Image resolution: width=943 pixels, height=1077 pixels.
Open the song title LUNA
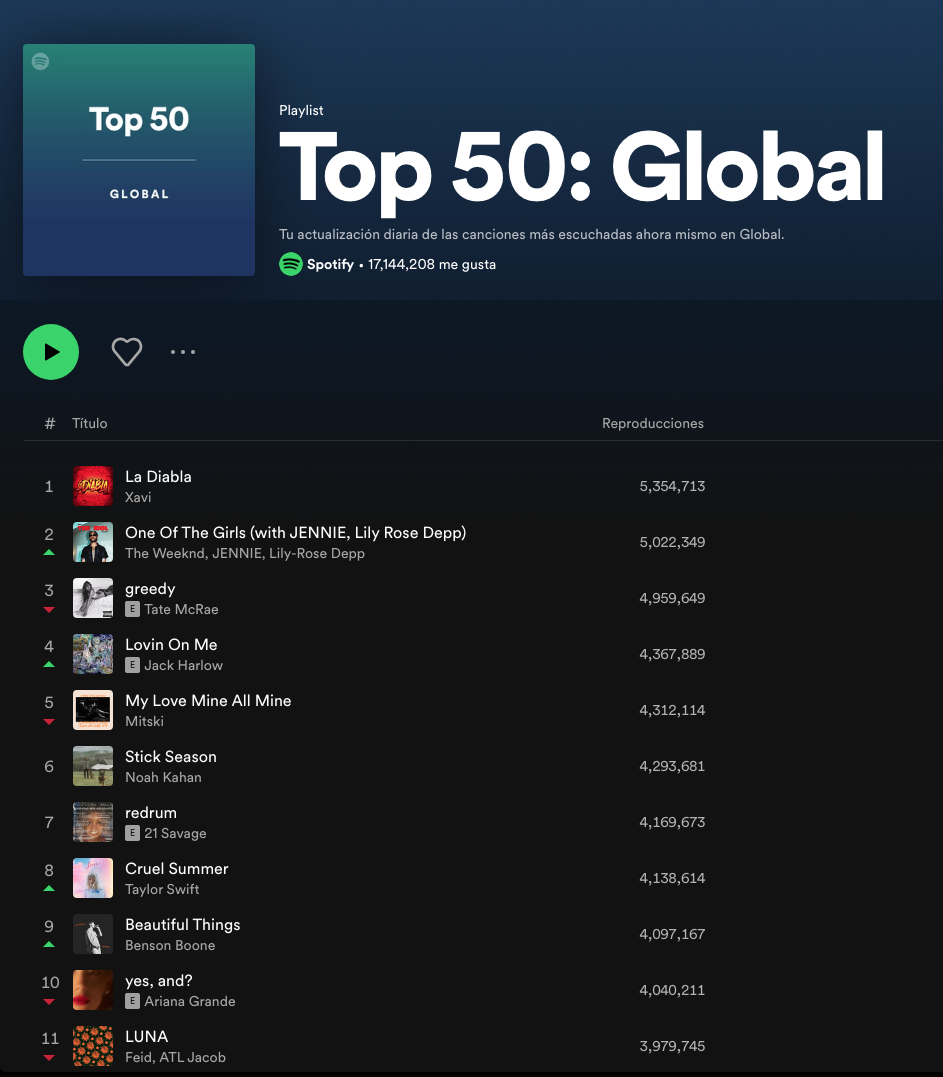(x=146, y=1037)
